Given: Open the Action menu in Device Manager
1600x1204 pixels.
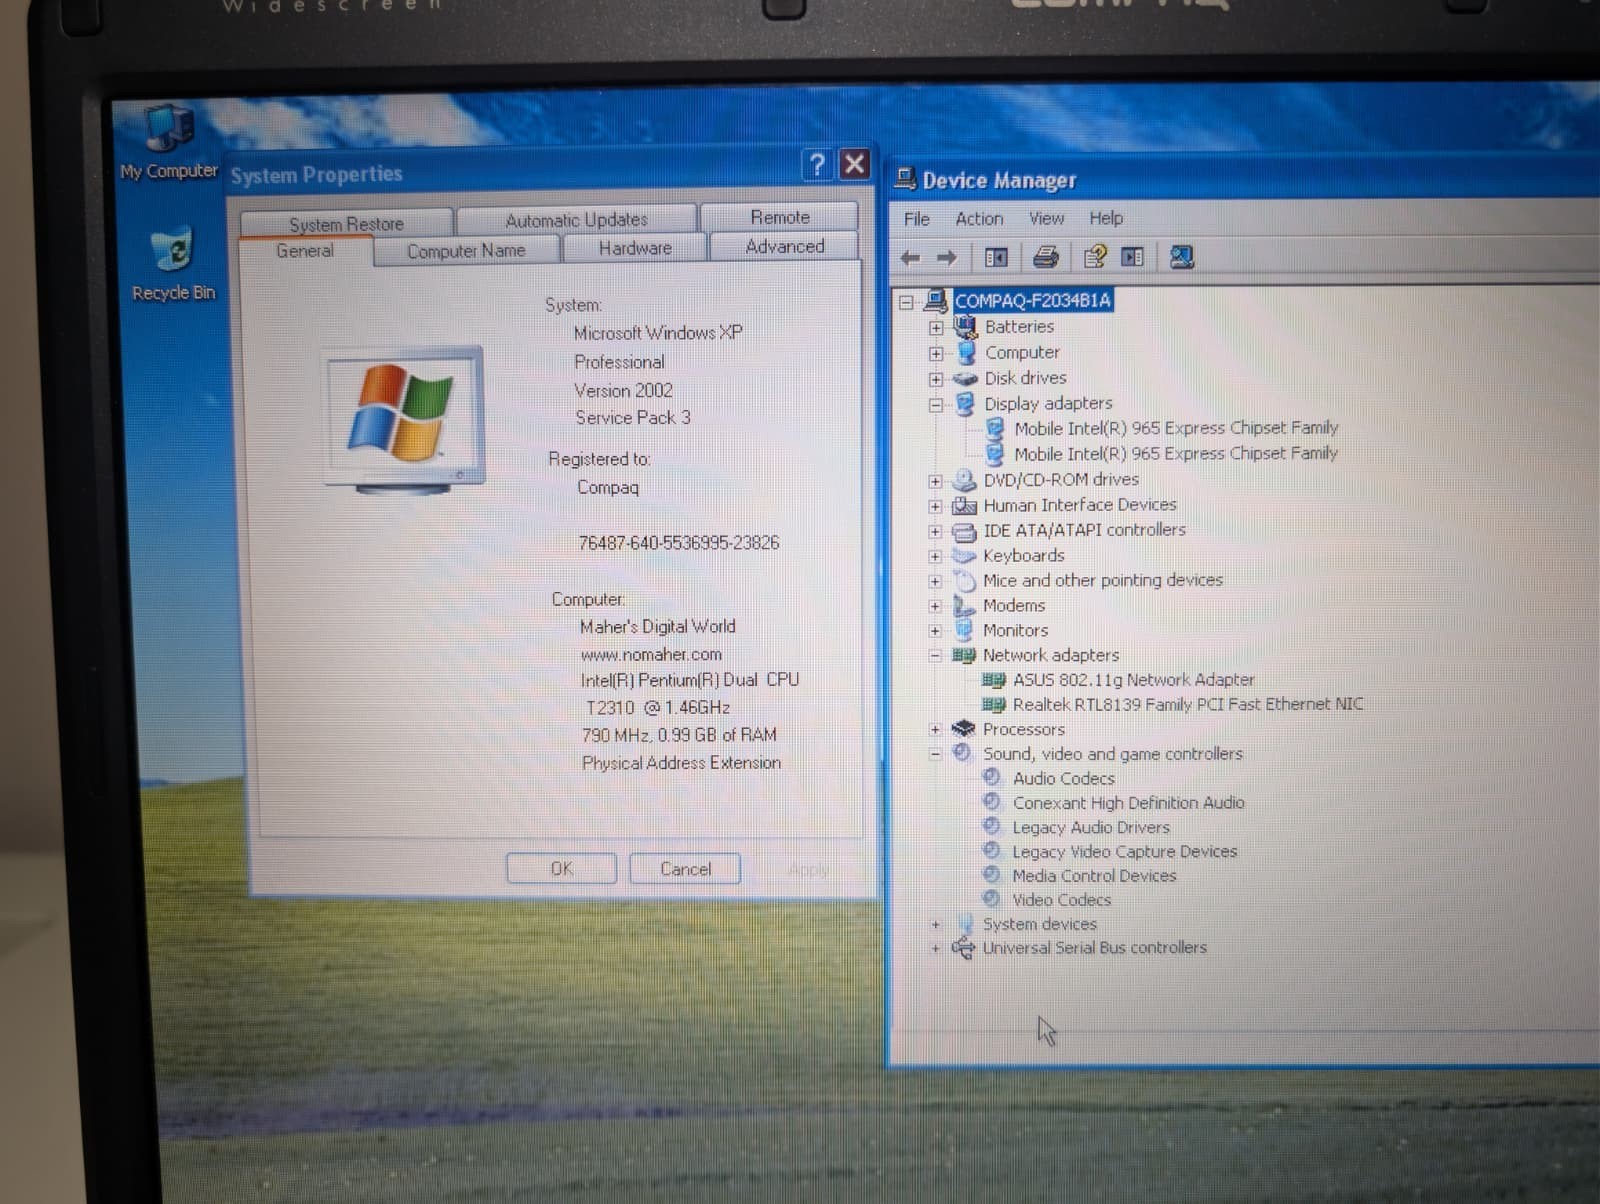Looking at the screenshot, I should coord(979,219).
